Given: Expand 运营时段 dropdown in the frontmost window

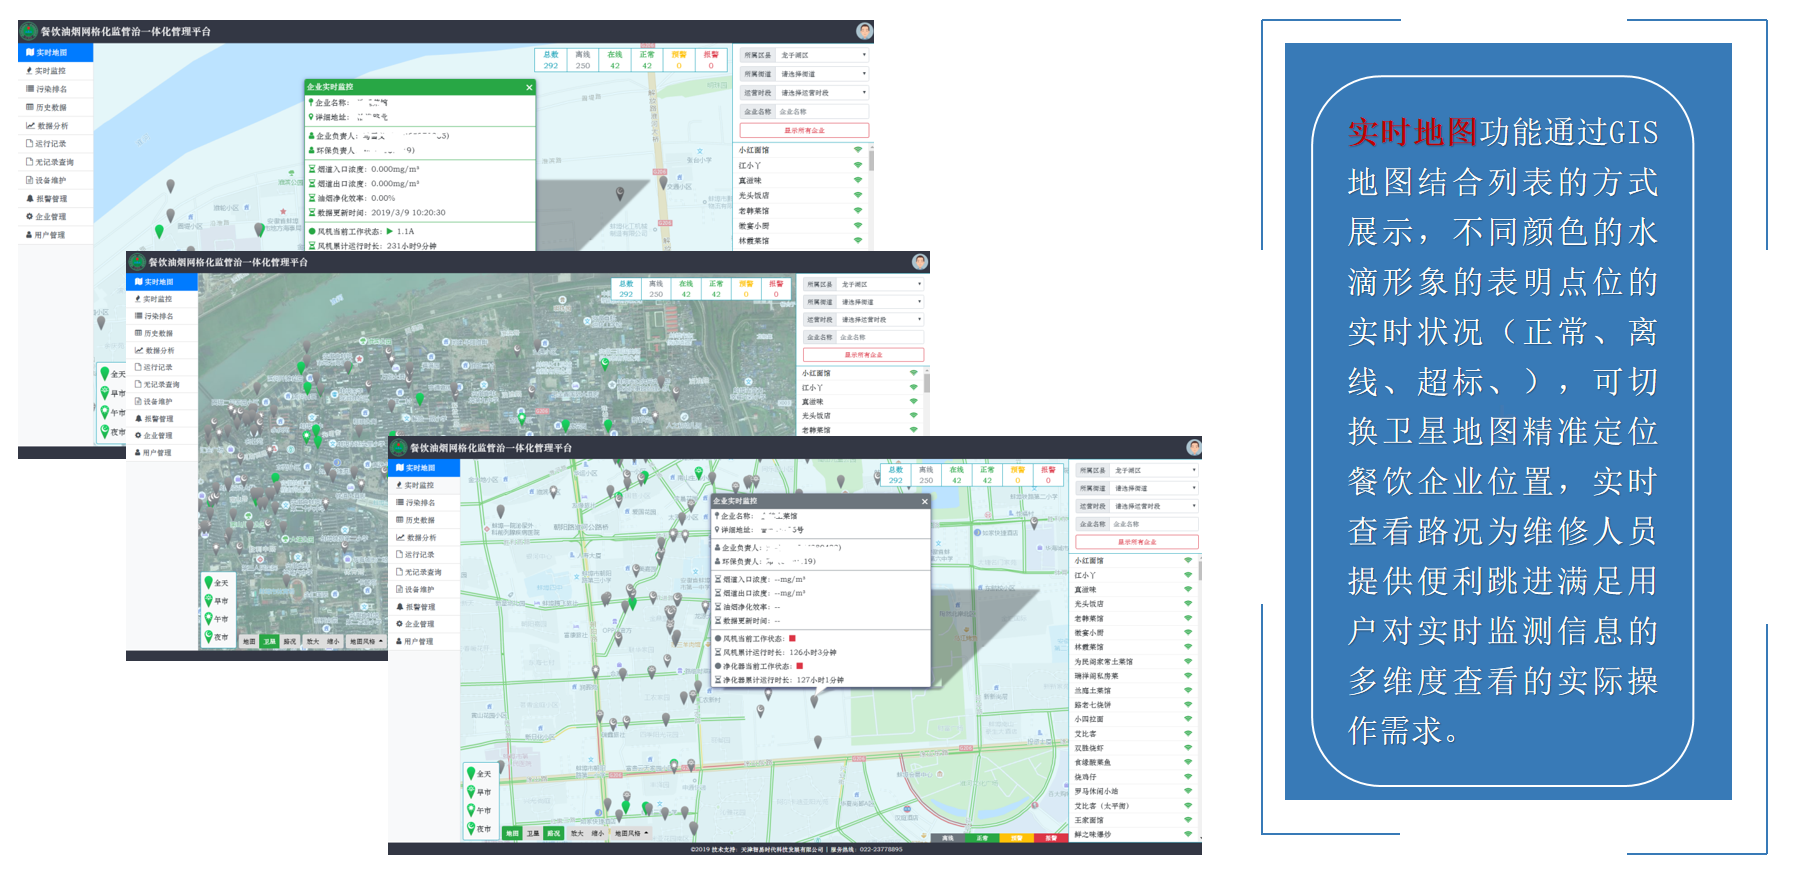Looking at the screenshot, I should point(1154,506).
